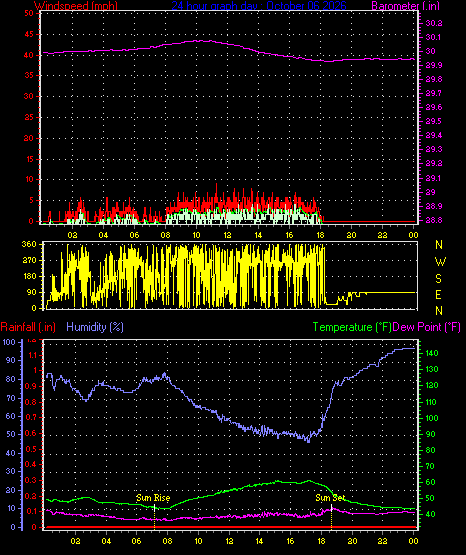Click the "270" wind direction axis value
This screenshot has width=466, height=555.
[x=29, y=260]
